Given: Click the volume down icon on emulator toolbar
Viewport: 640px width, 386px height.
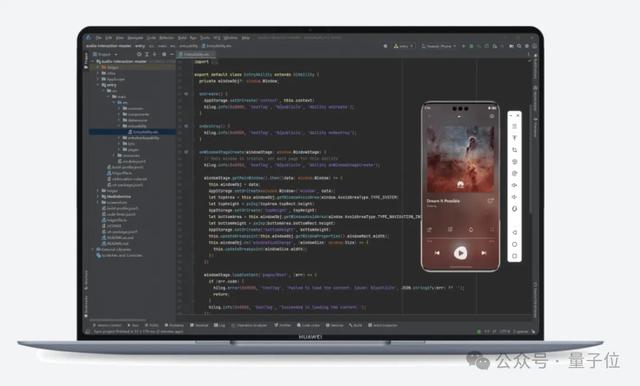Looking at the screenshot, I should pos(515,197).
